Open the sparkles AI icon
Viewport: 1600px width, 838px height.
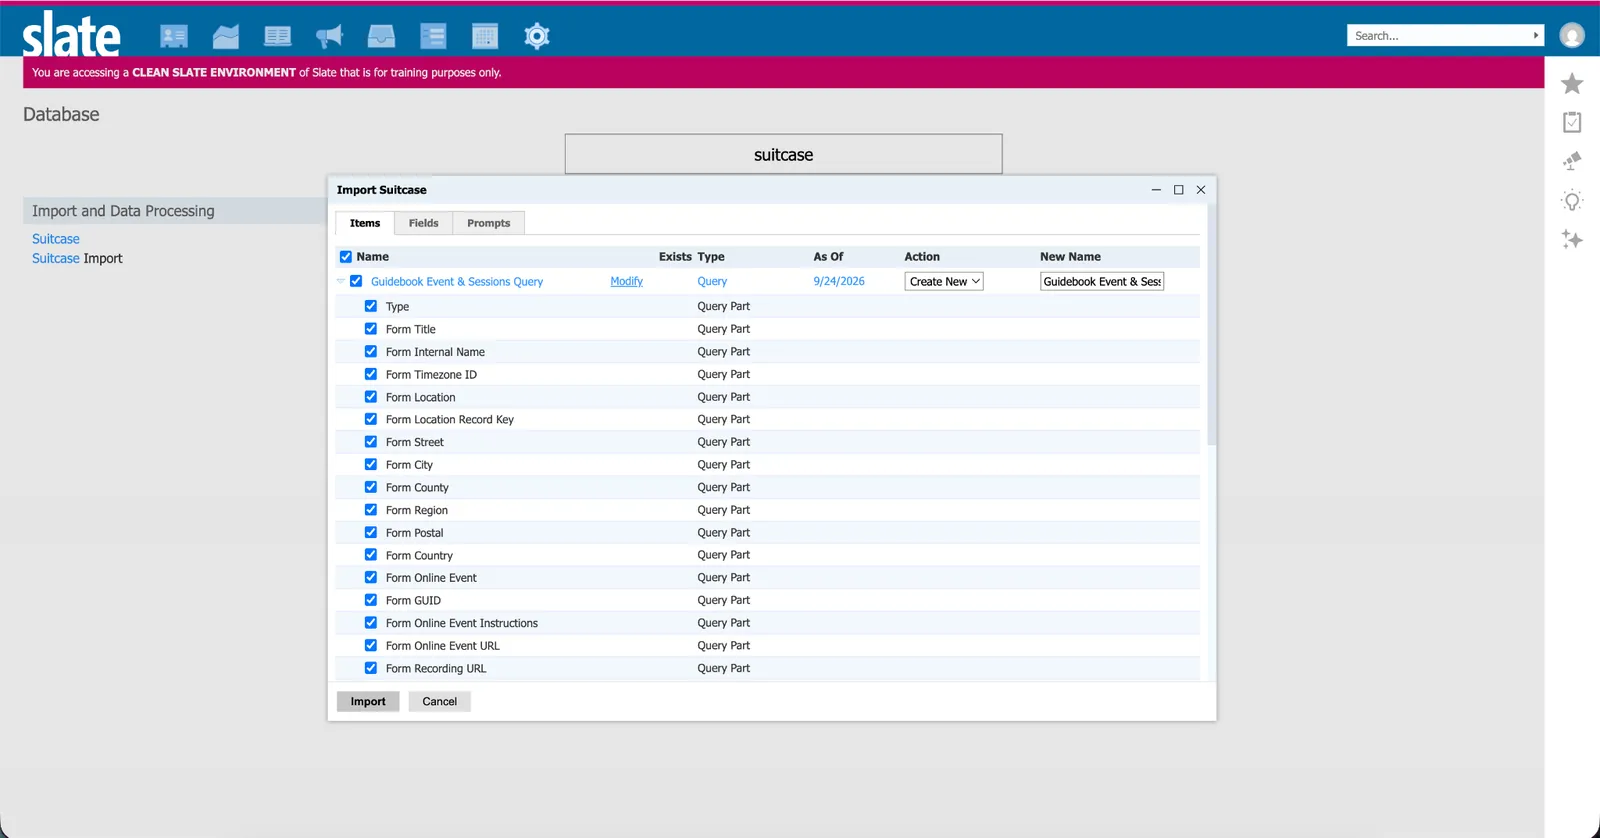tap(1572, 239)
